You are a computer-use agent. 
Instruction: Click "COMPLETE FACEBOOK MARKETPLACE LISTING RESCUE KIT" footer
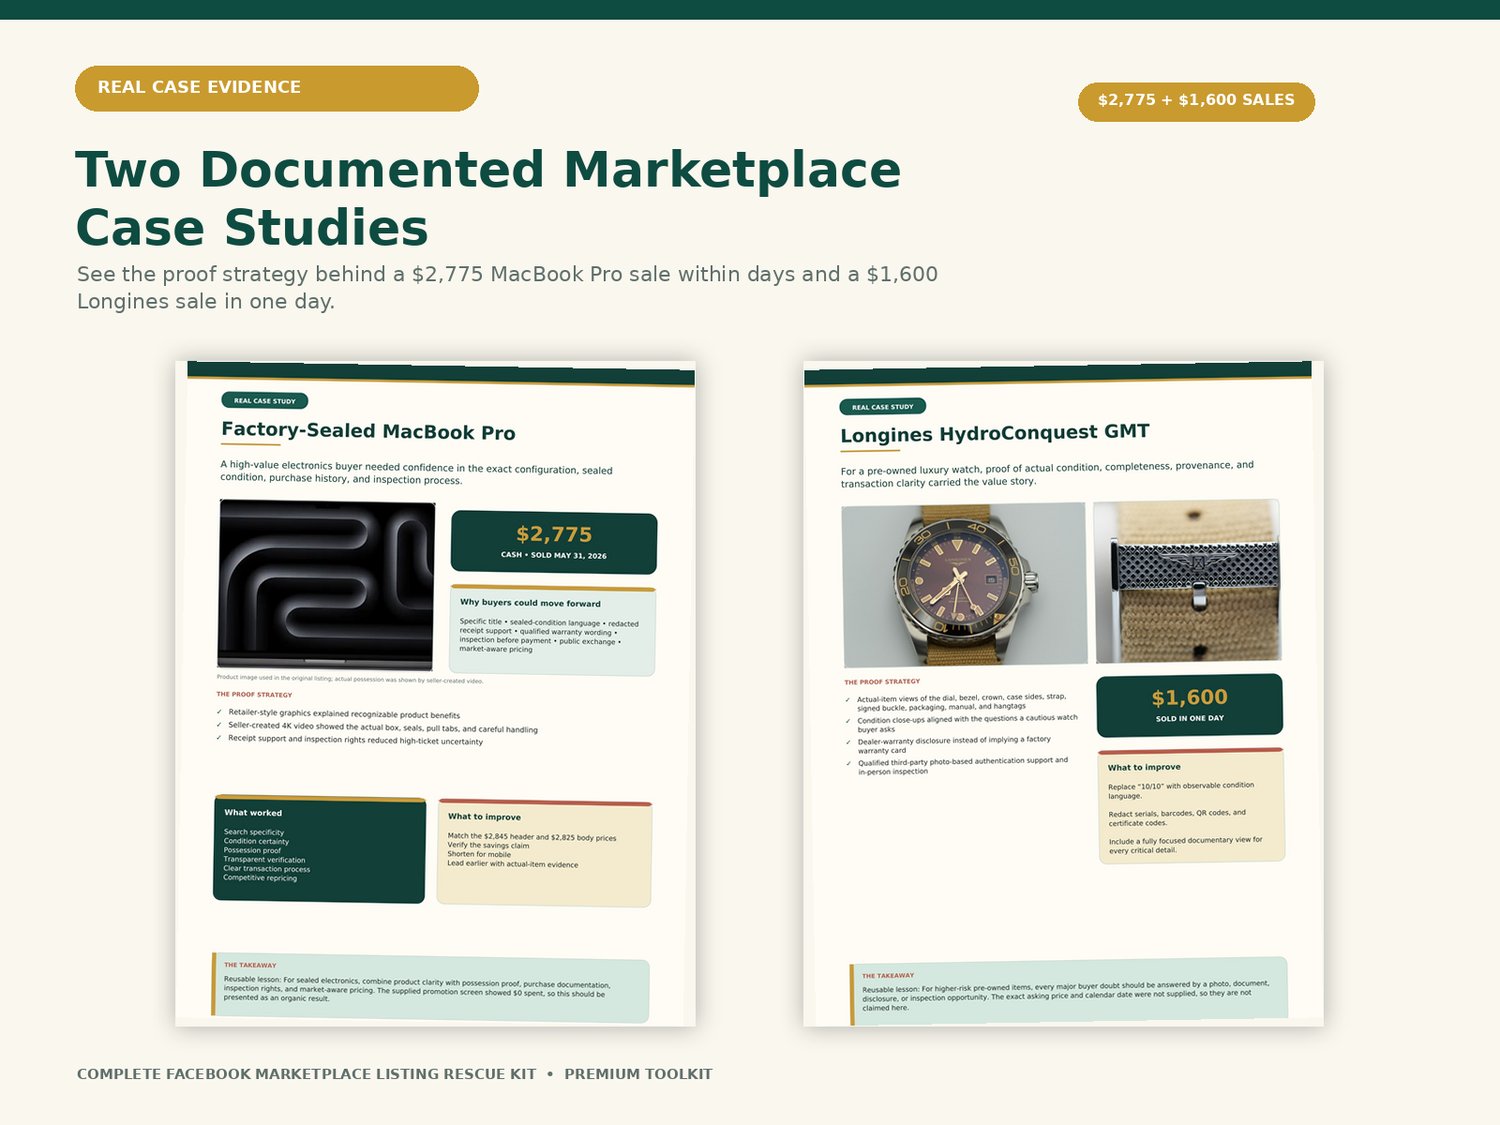point(307,1074)
